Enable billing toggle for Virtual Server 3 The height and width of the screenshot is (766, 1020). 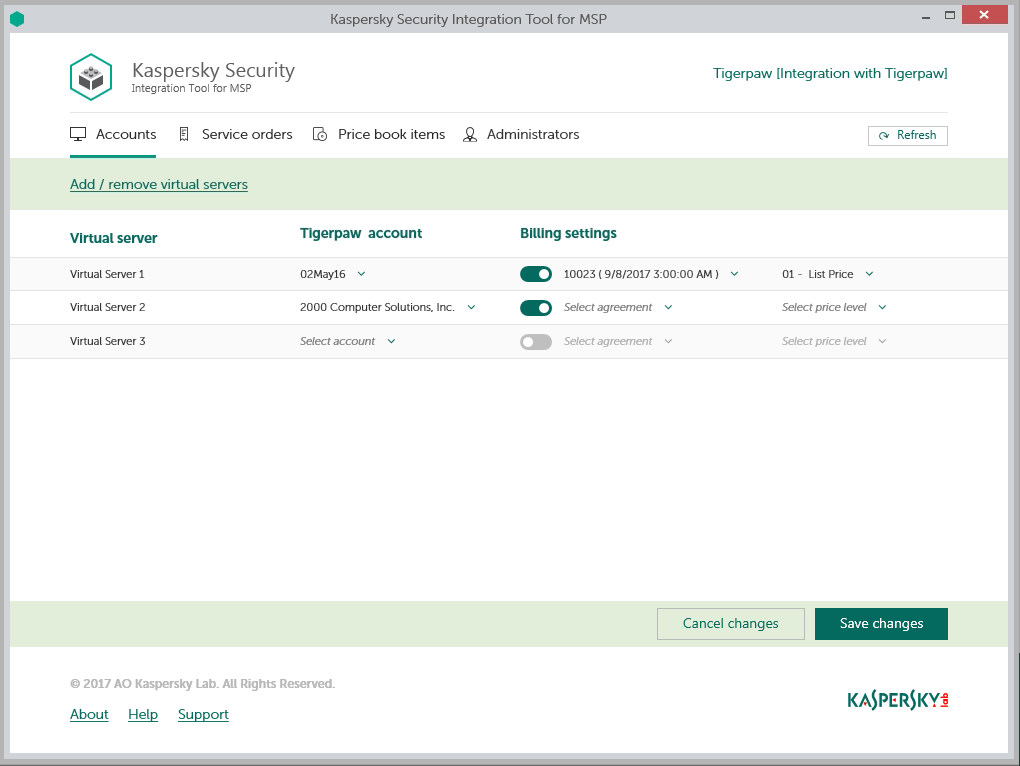536,342
